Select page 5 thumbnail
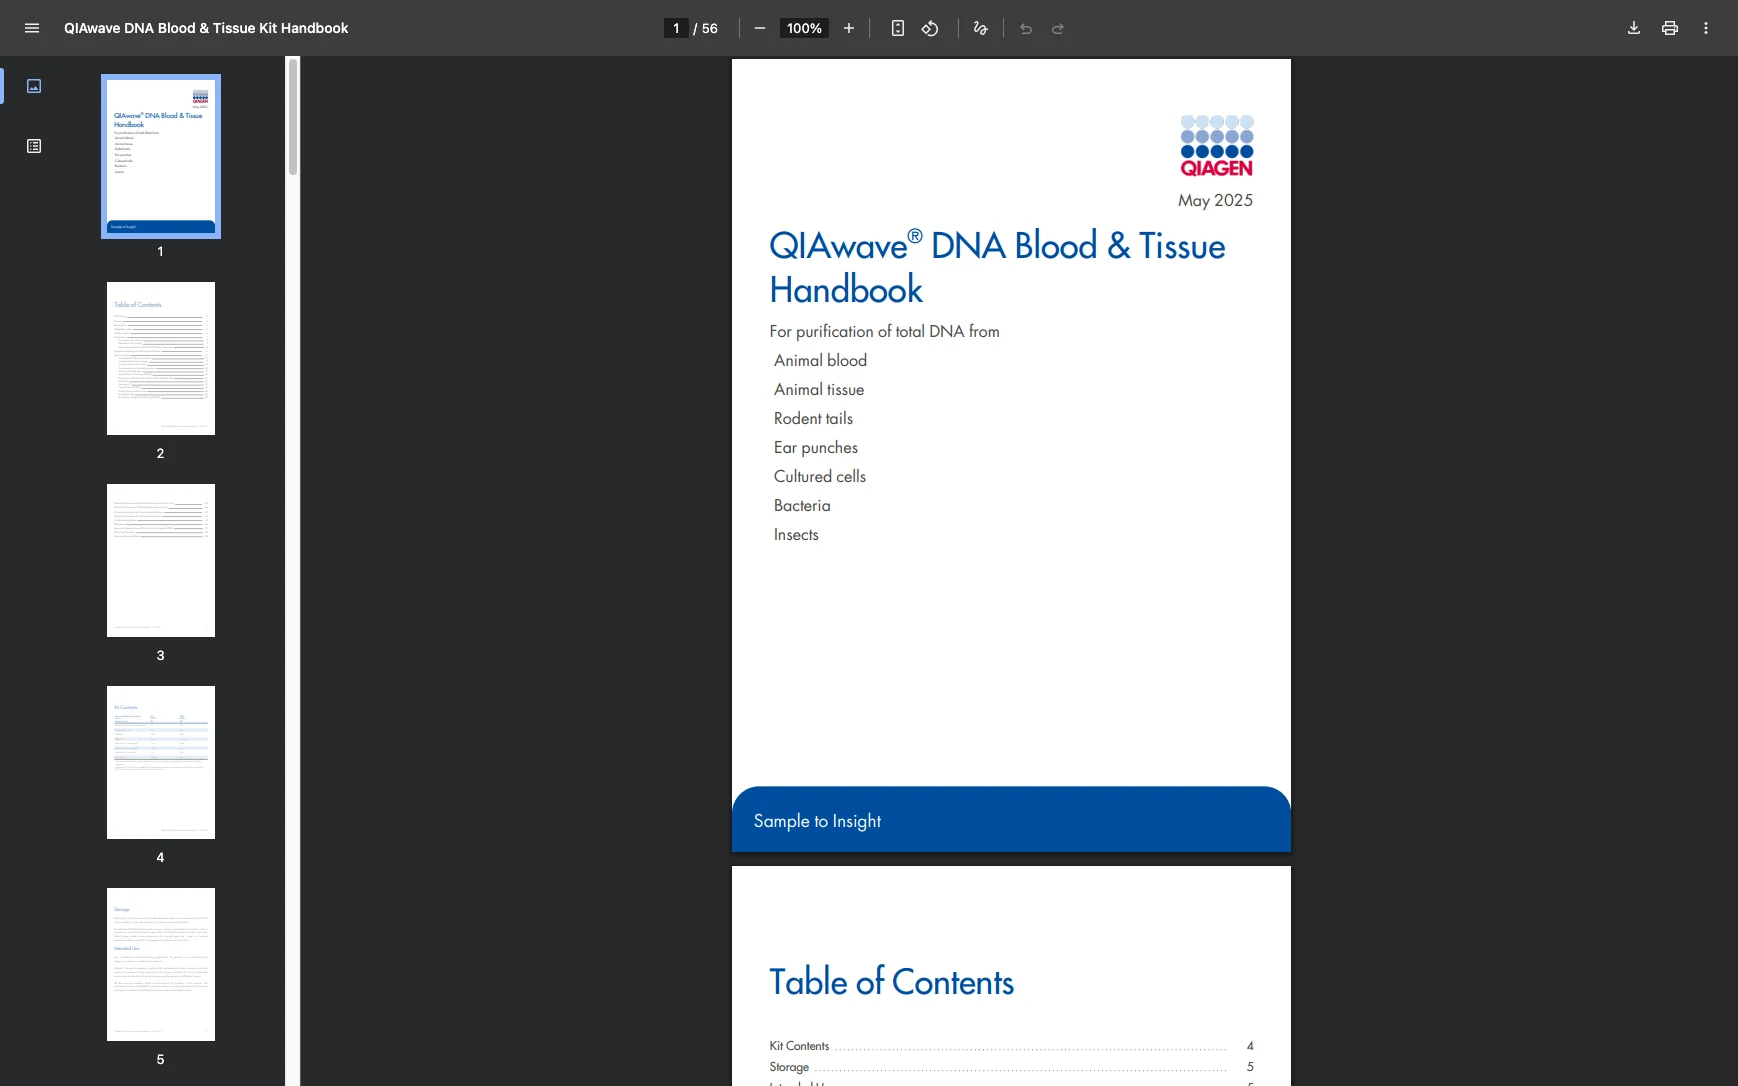This screenshot has height=1086, width=1738. click(161, 964)
